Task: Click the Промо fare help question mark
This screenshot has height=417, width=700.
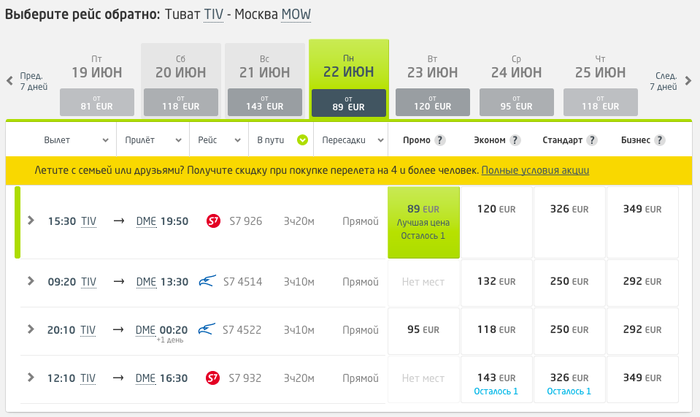Action: (440, 140)
